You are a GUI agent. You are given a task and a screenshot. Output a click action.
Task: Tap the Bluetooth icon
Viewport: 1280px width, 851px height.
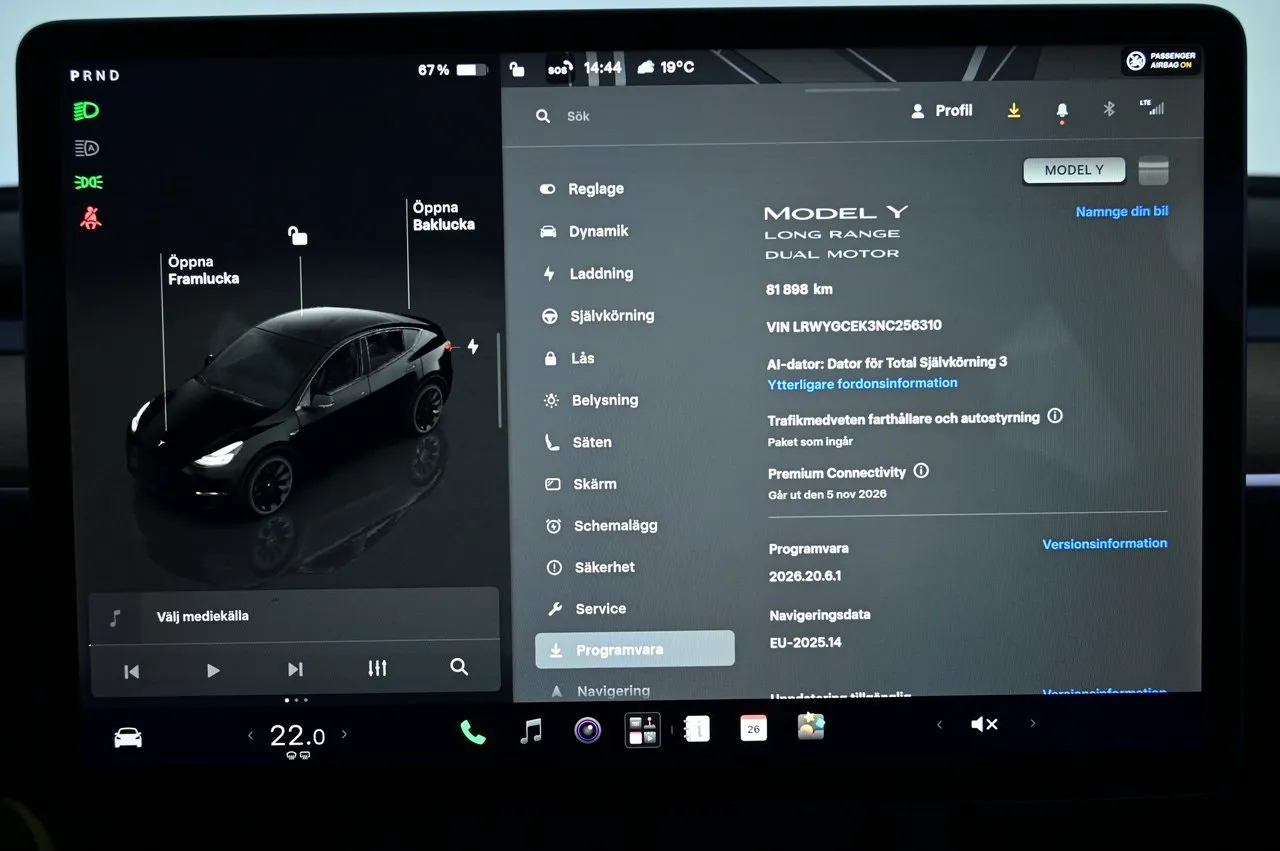point(1108,109)
